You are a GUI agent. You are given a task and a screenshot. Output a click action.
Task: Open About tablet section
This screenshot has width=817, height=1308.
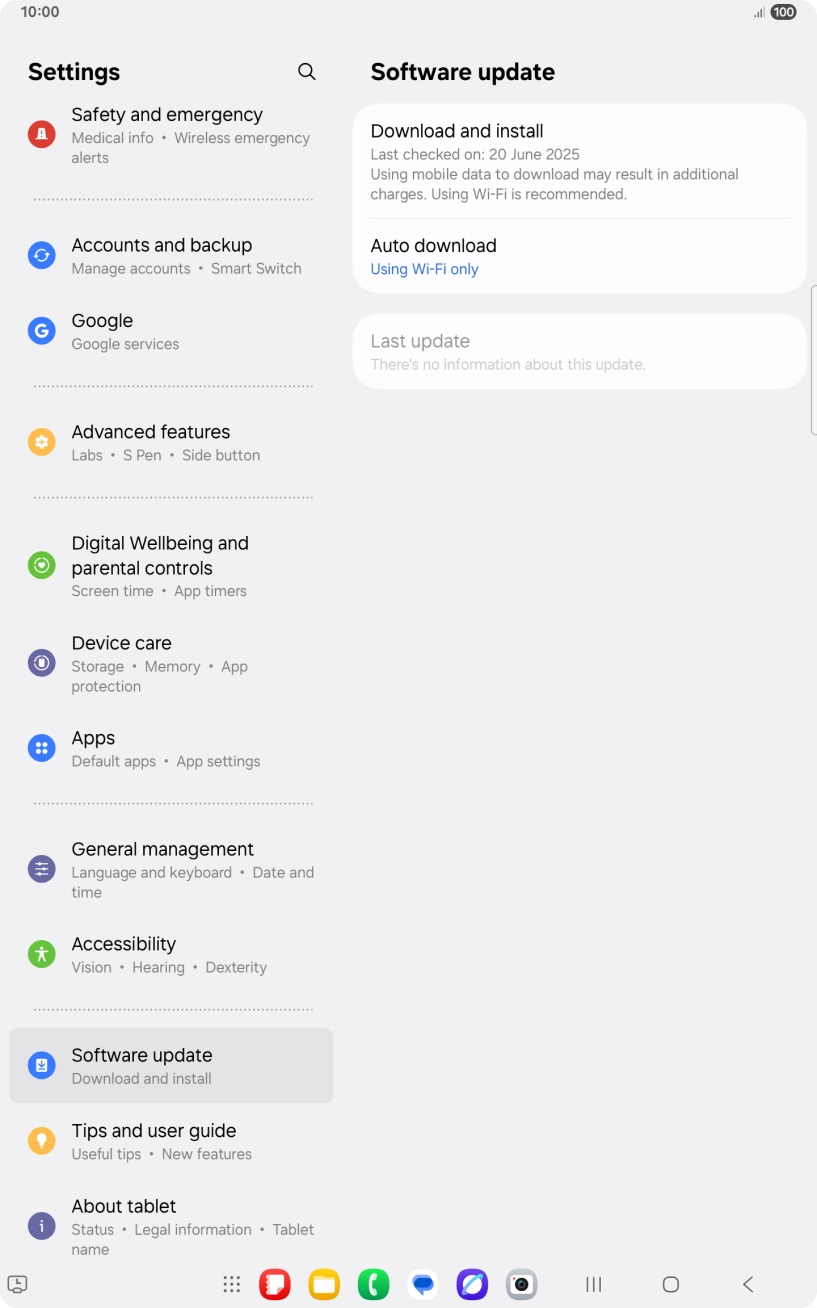(x=171, y=1226)
